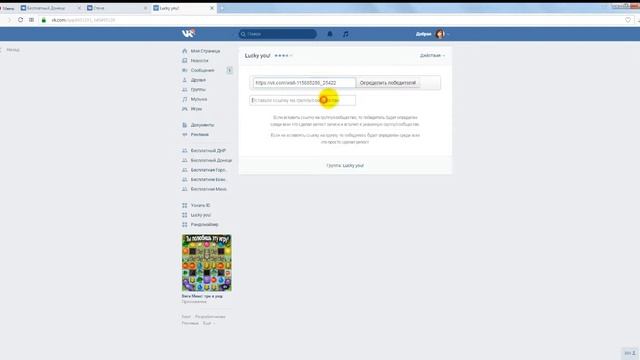640x360 pixels.
Task: Click the Lucky you! app title heading
Action: [x=258, y=56]
